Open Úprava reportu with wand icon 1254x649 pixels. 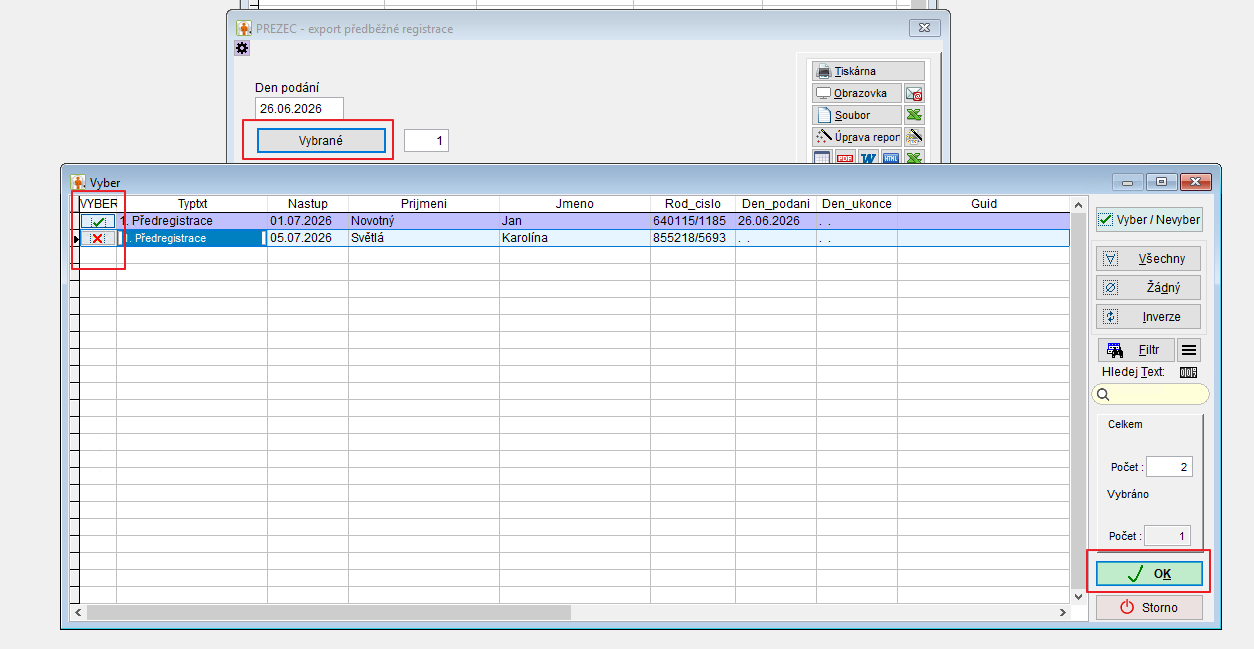pyautogui.click(x=857, y=137)
